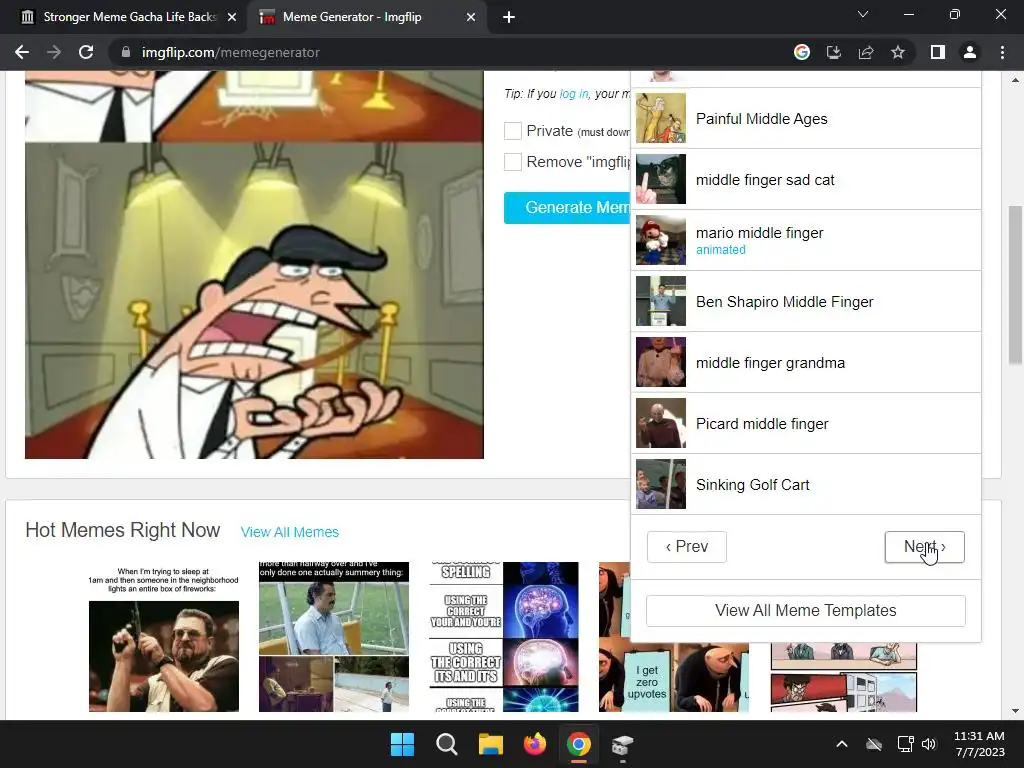Switch to Stronger Meme Gacha Life tab
The width and height of the screenshot is (1024, 768).
128,17
